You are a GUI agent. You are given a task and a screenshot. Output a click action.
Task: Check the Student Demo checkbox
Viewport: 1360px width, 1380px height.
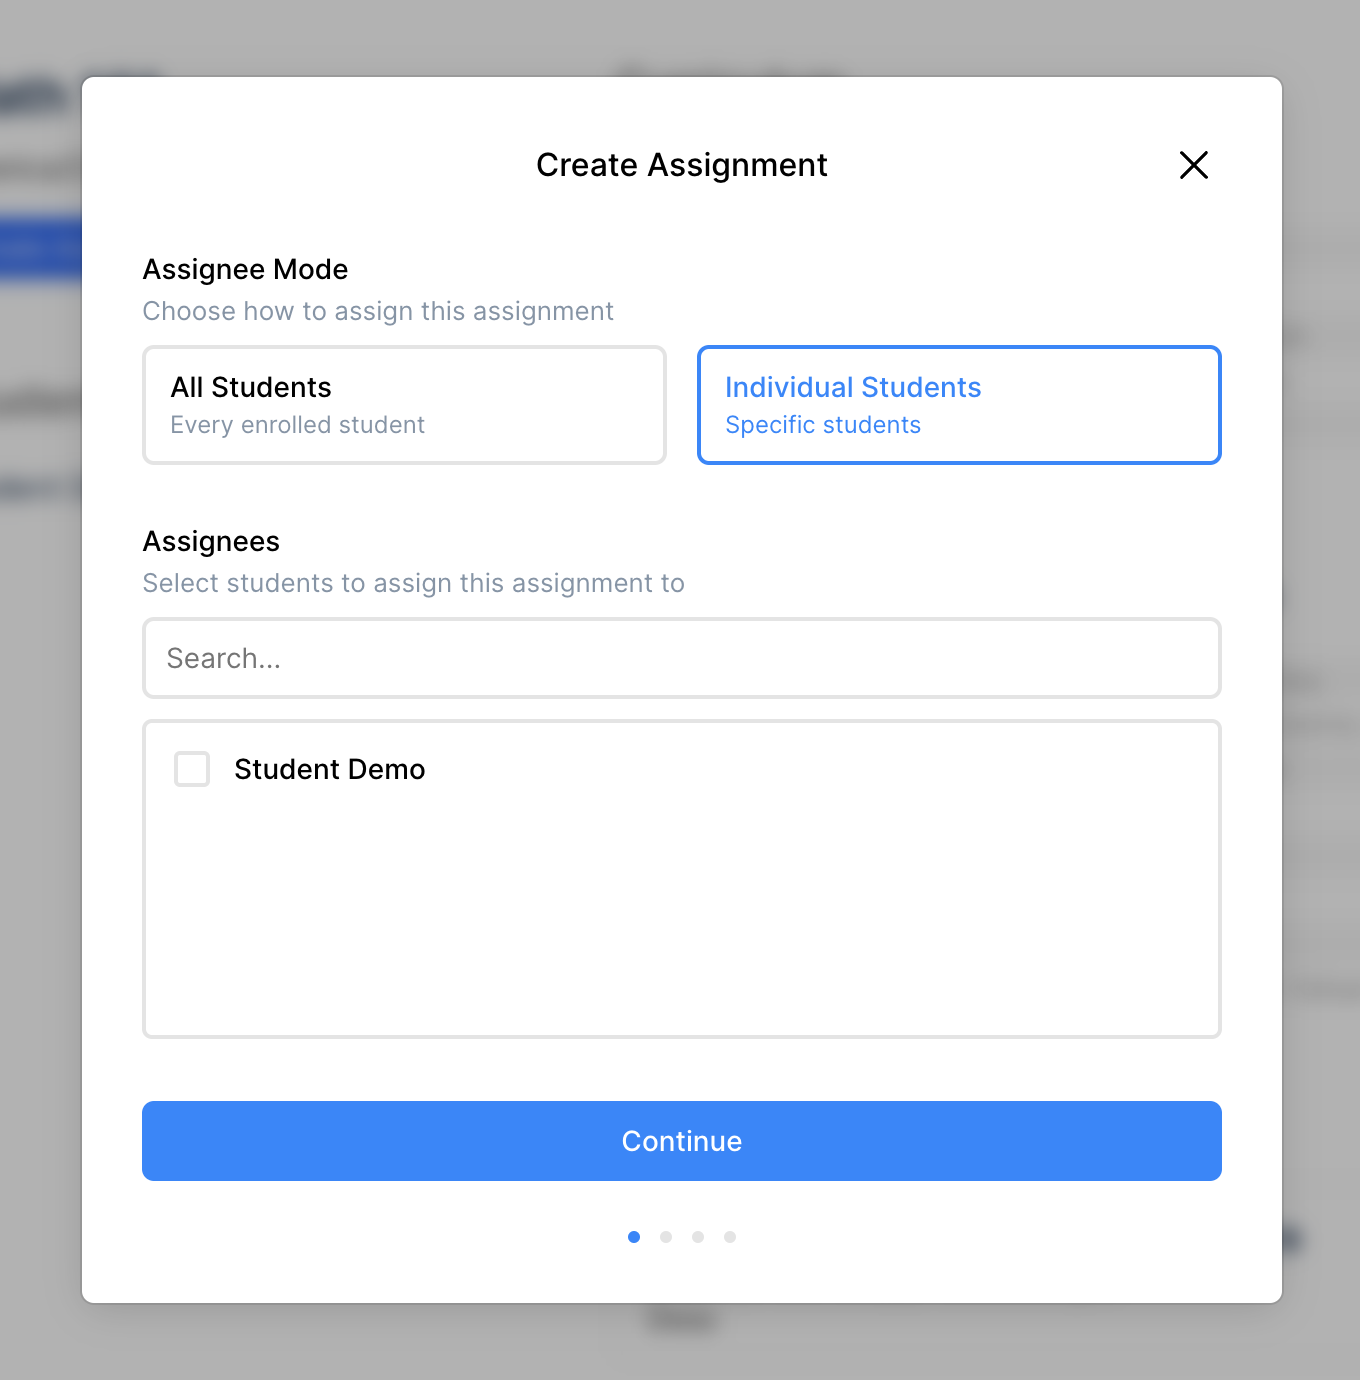point(192,769)
